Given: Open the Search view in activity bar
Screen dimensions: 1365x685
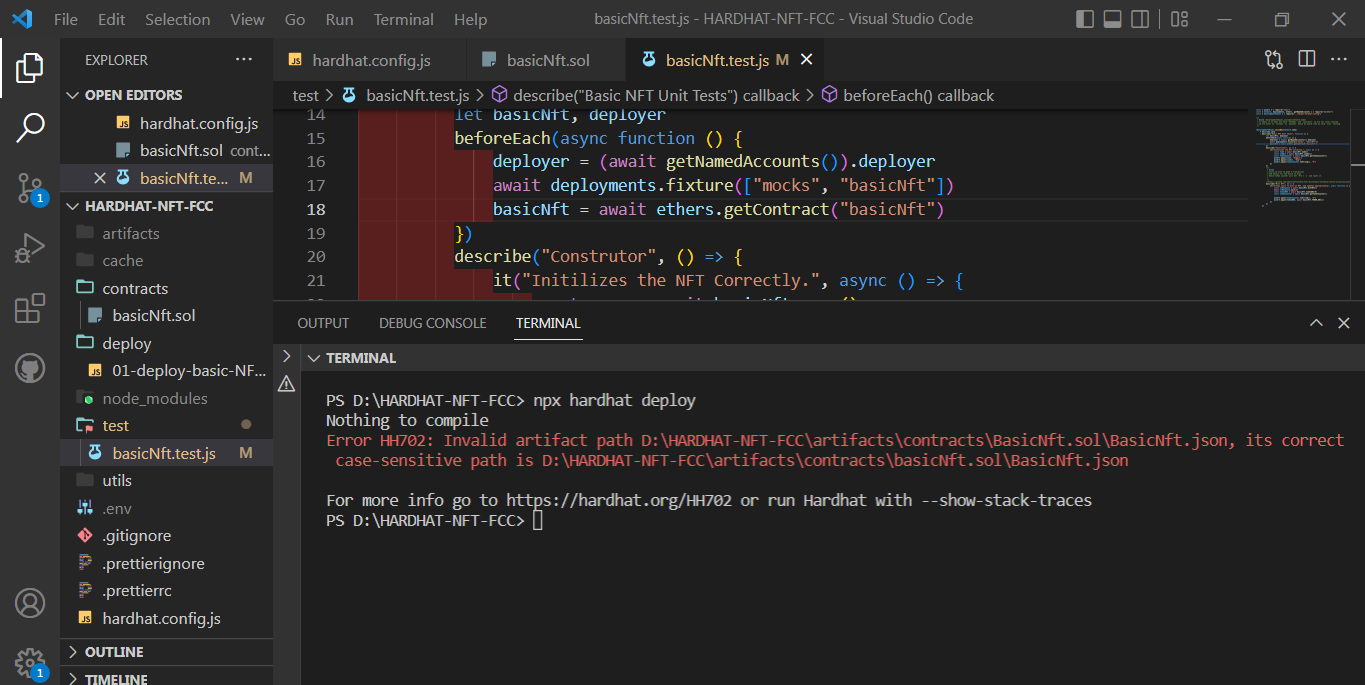Looking at the screenshot, I should click(29, 128).
